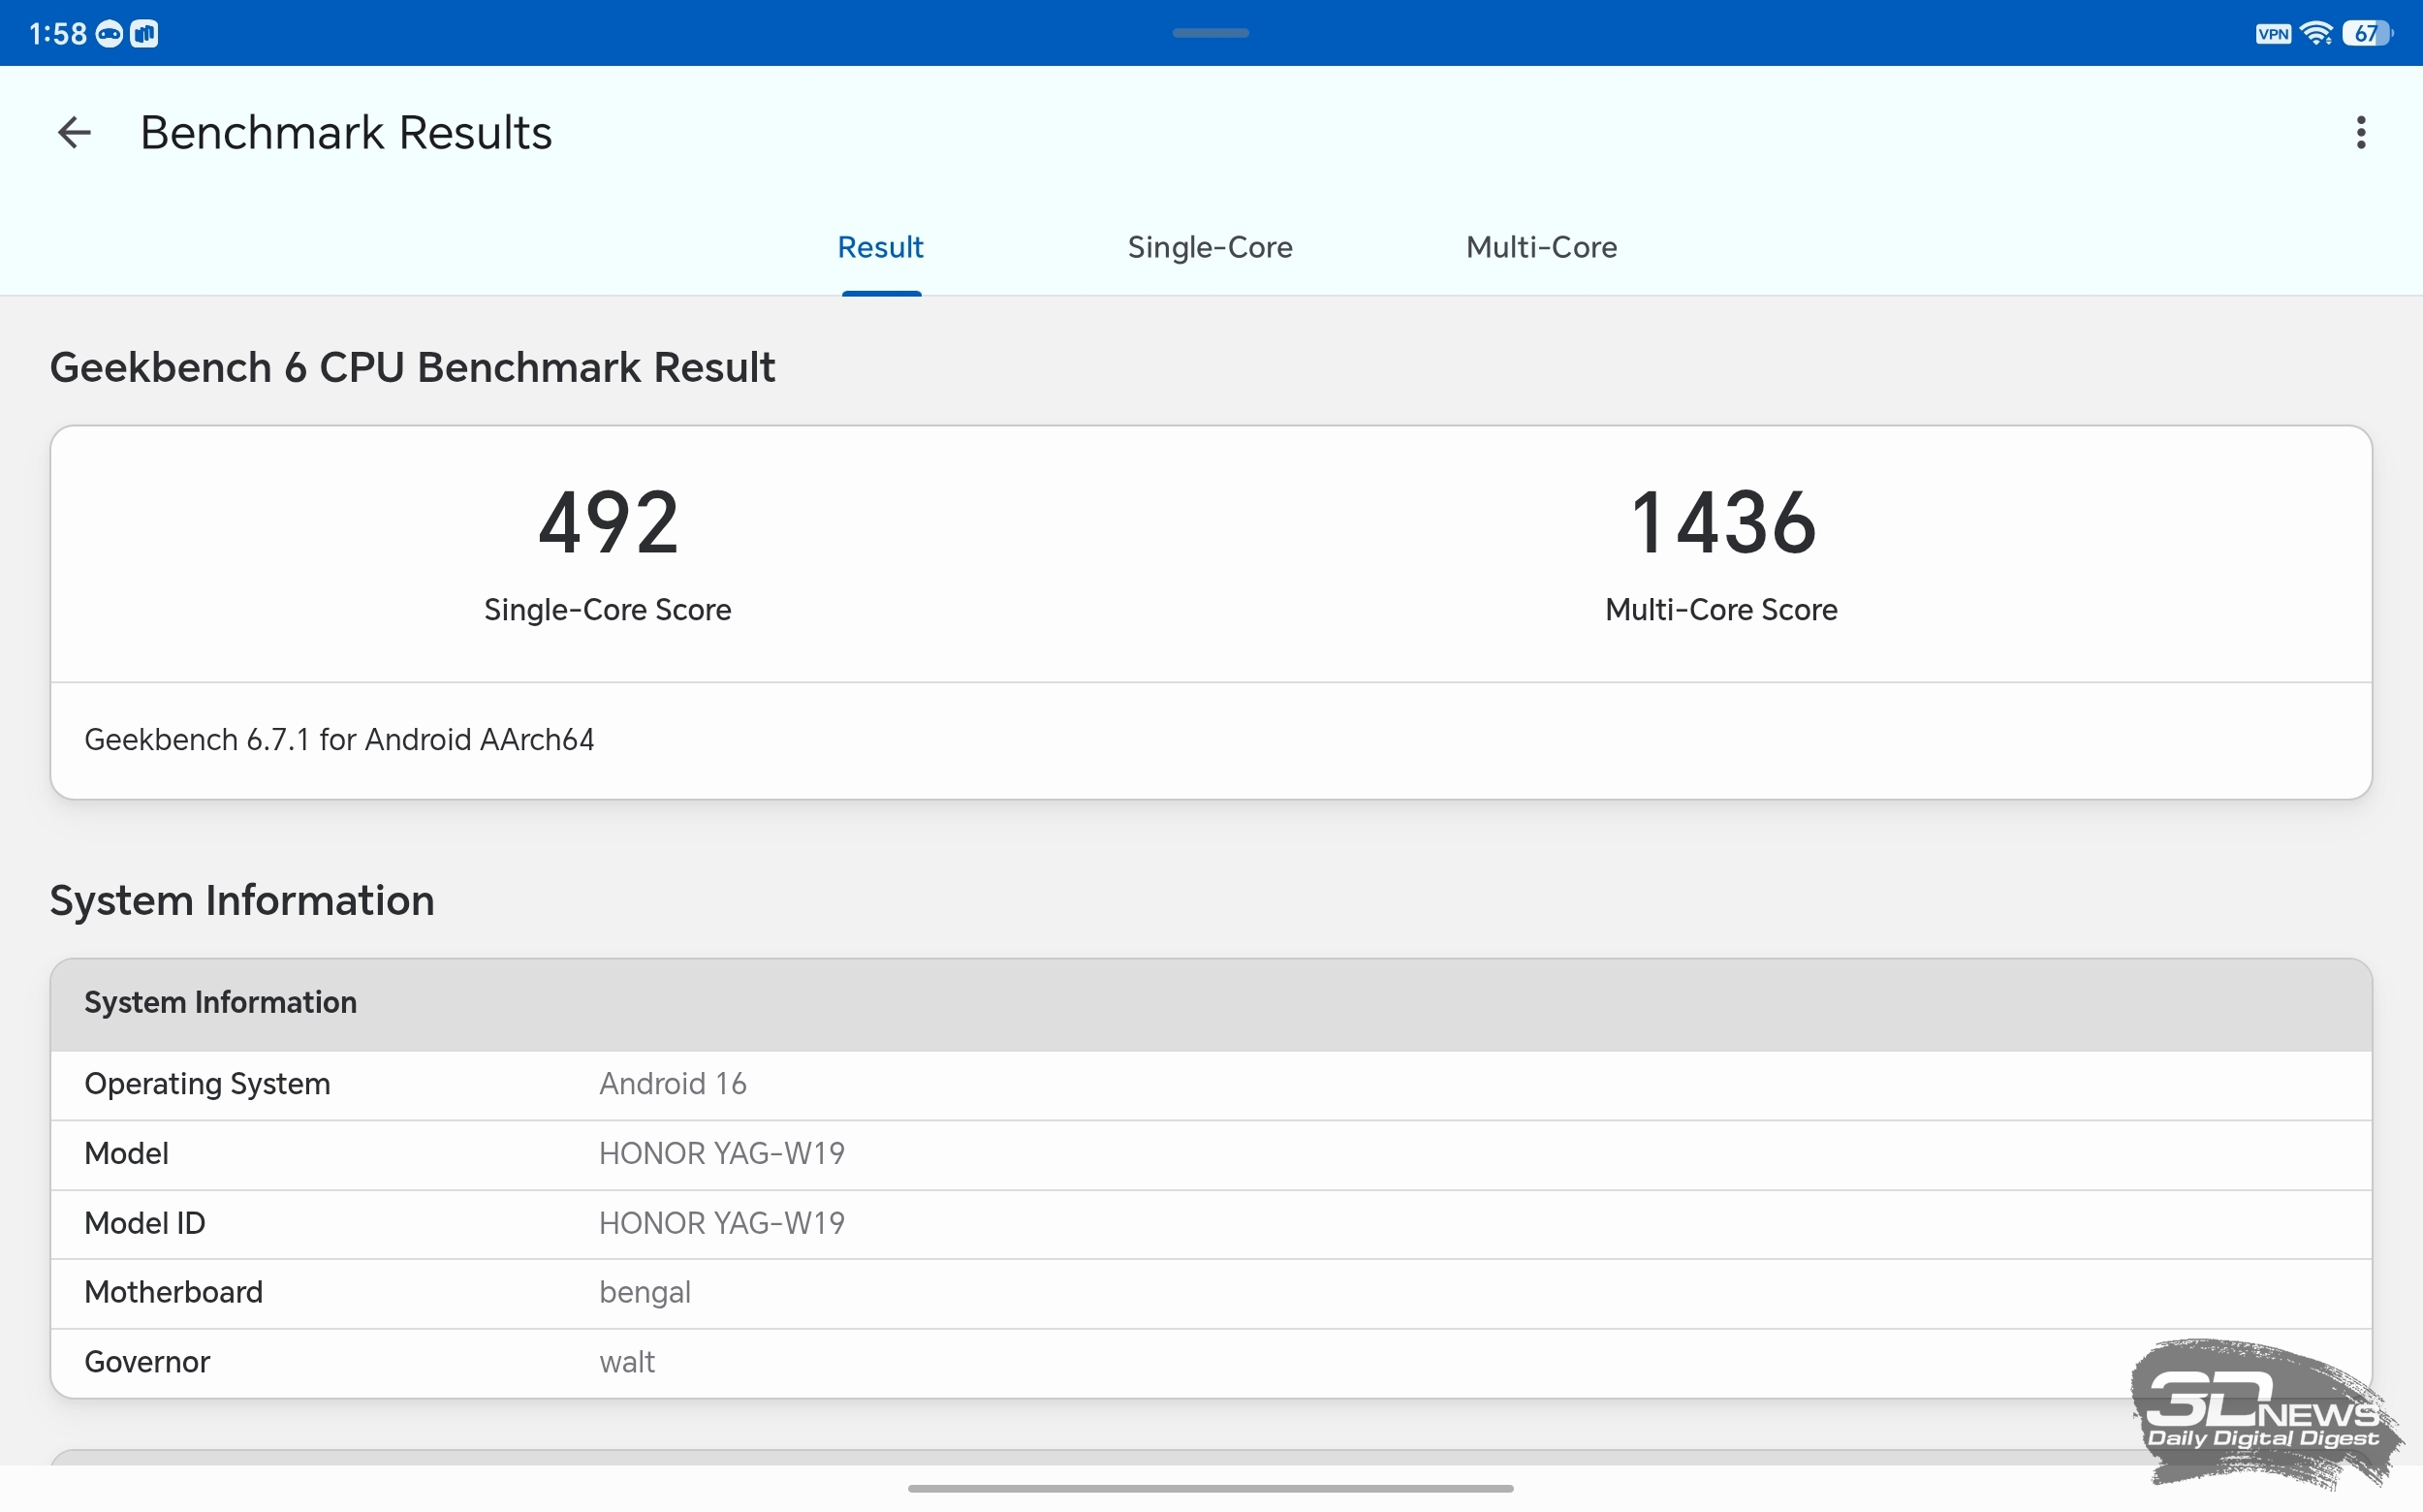Select the Motherboard bengal row

[1211, 1293]
